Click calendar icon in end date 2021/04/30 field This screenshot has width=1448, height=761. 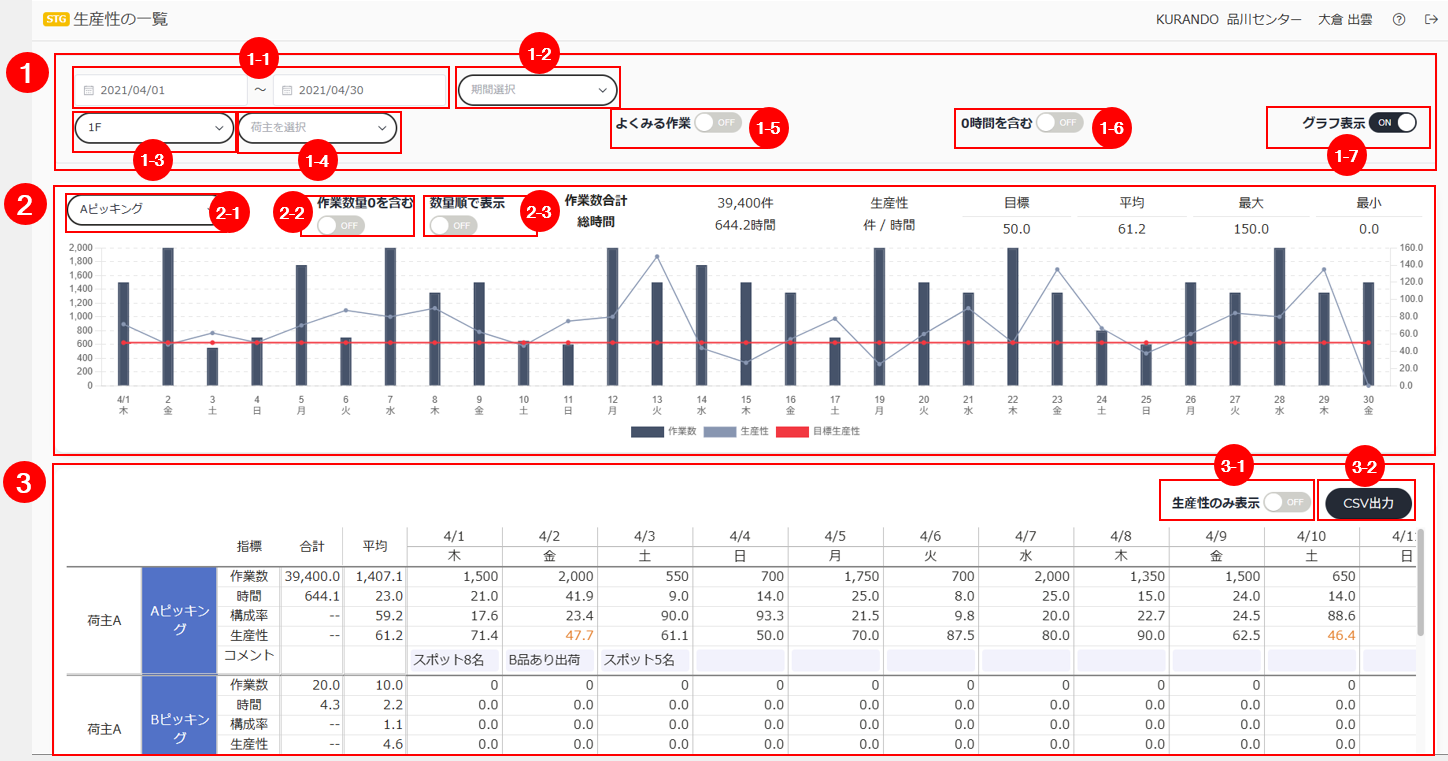coord(288,90)
